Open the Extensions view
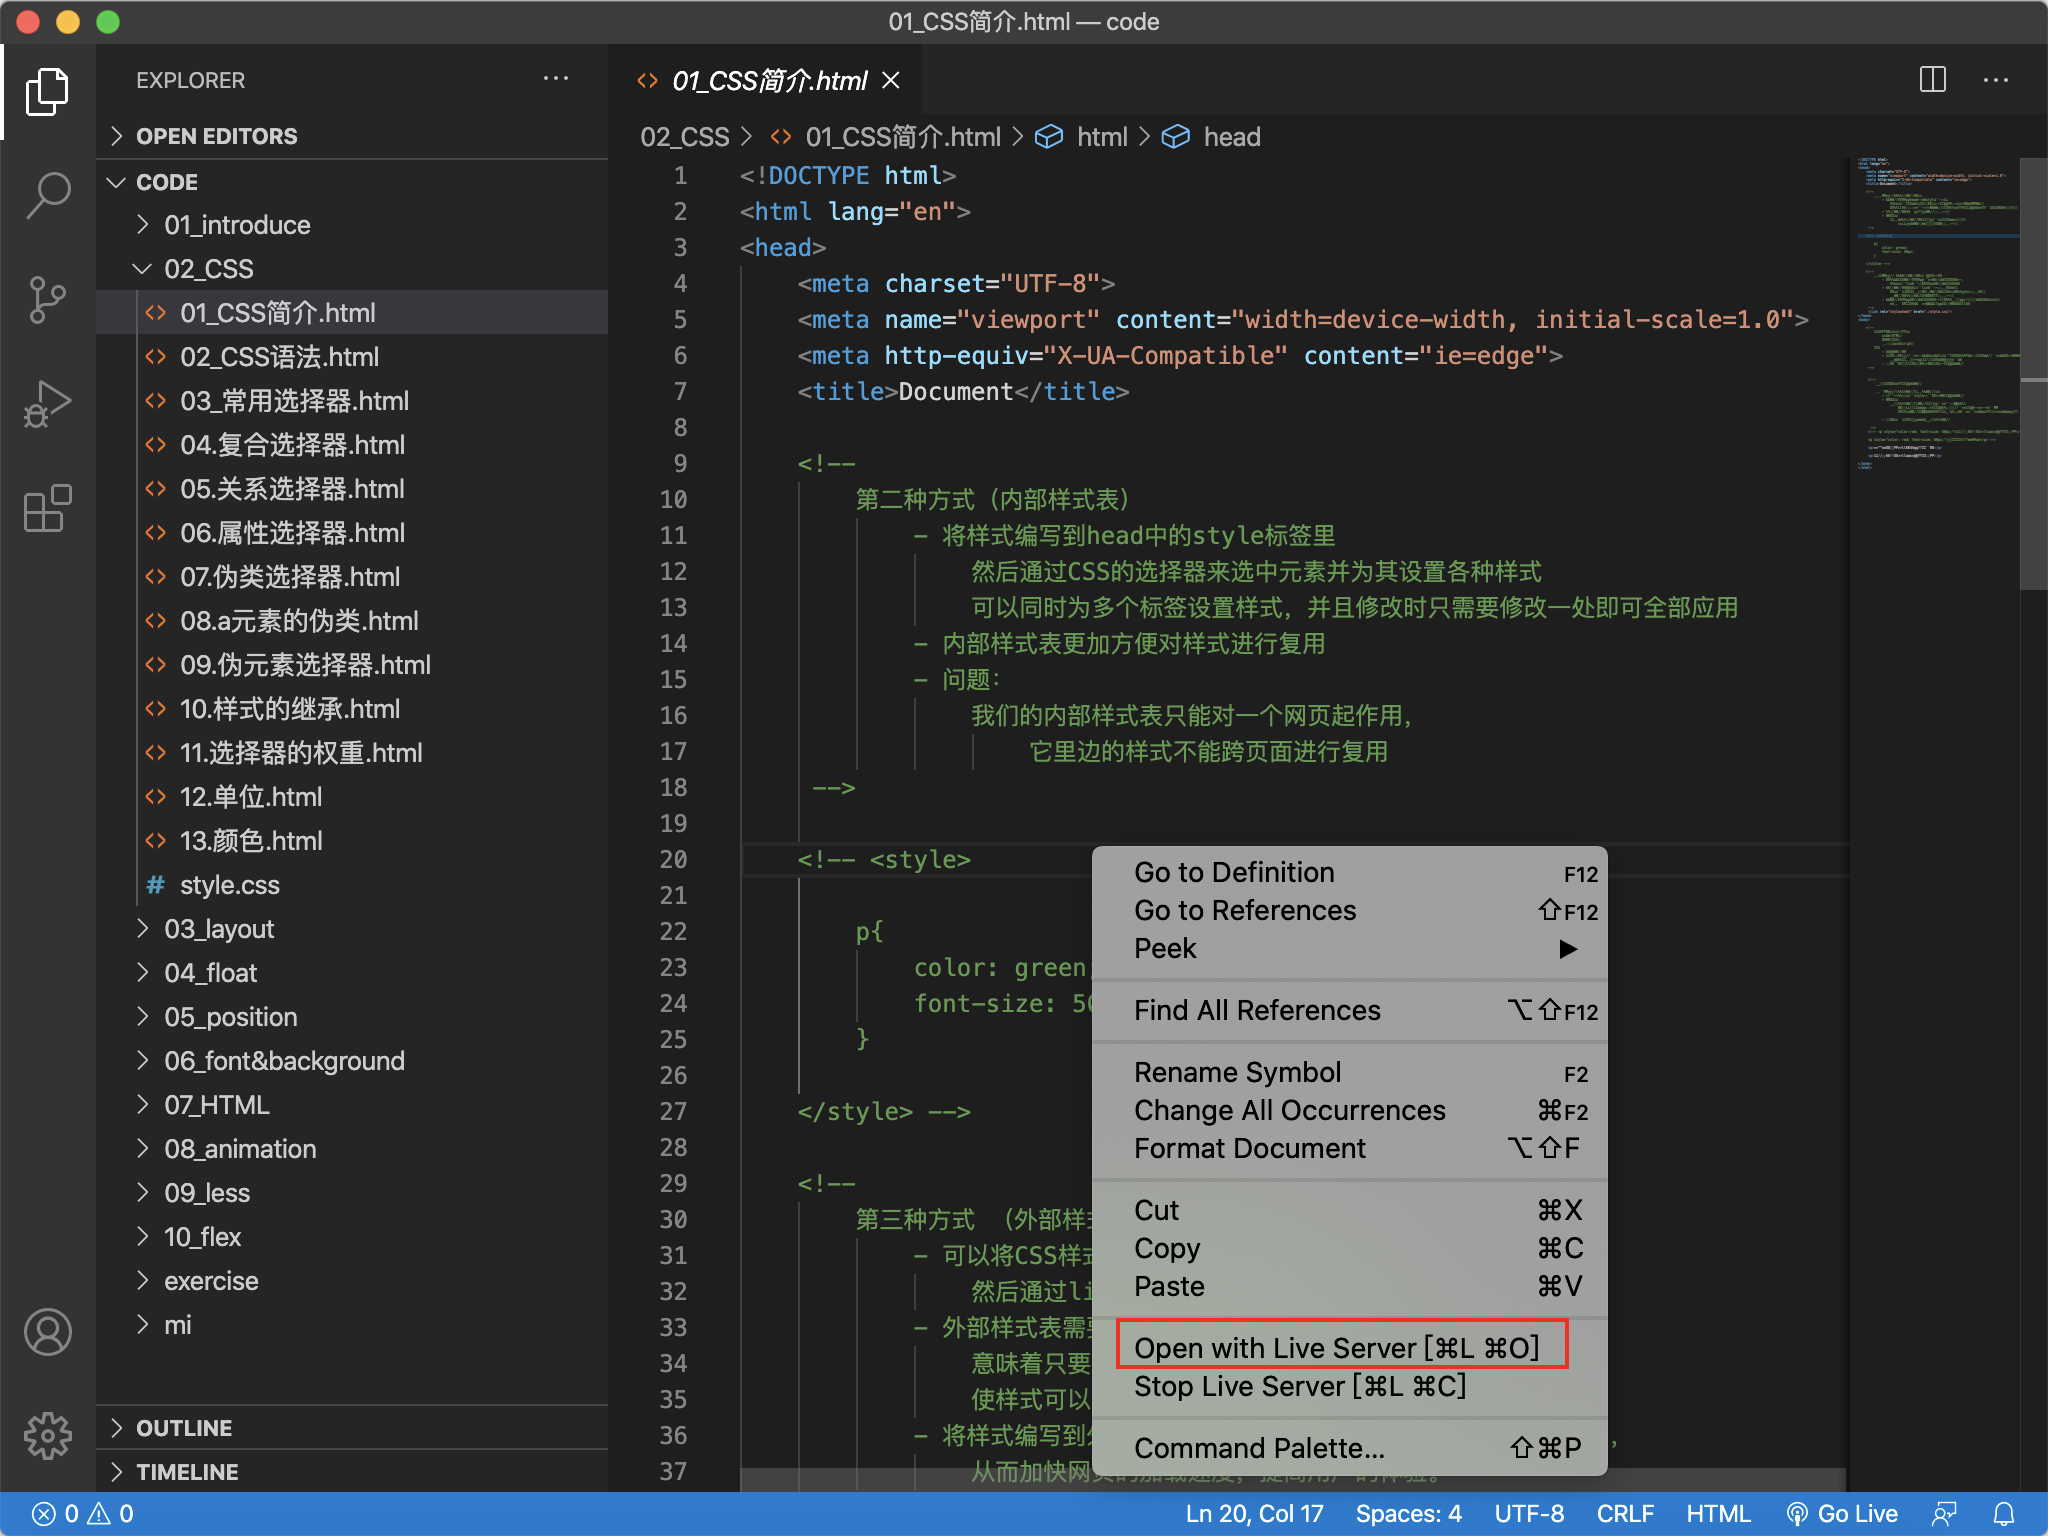The height and width of the screenshot is (1536, 2048). tap(47, 510)
